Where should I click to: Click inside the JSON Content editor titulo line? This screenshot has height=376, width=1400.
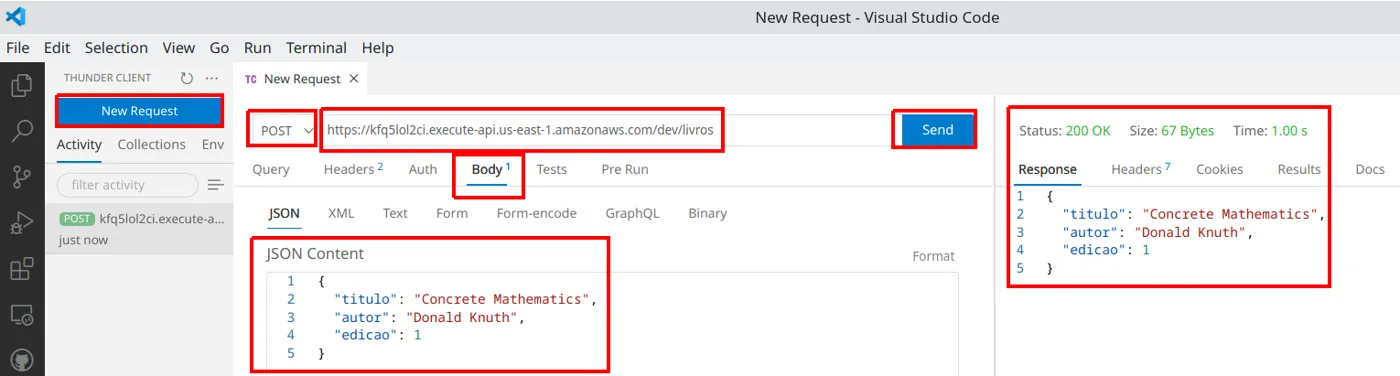[x=465, y=299]
